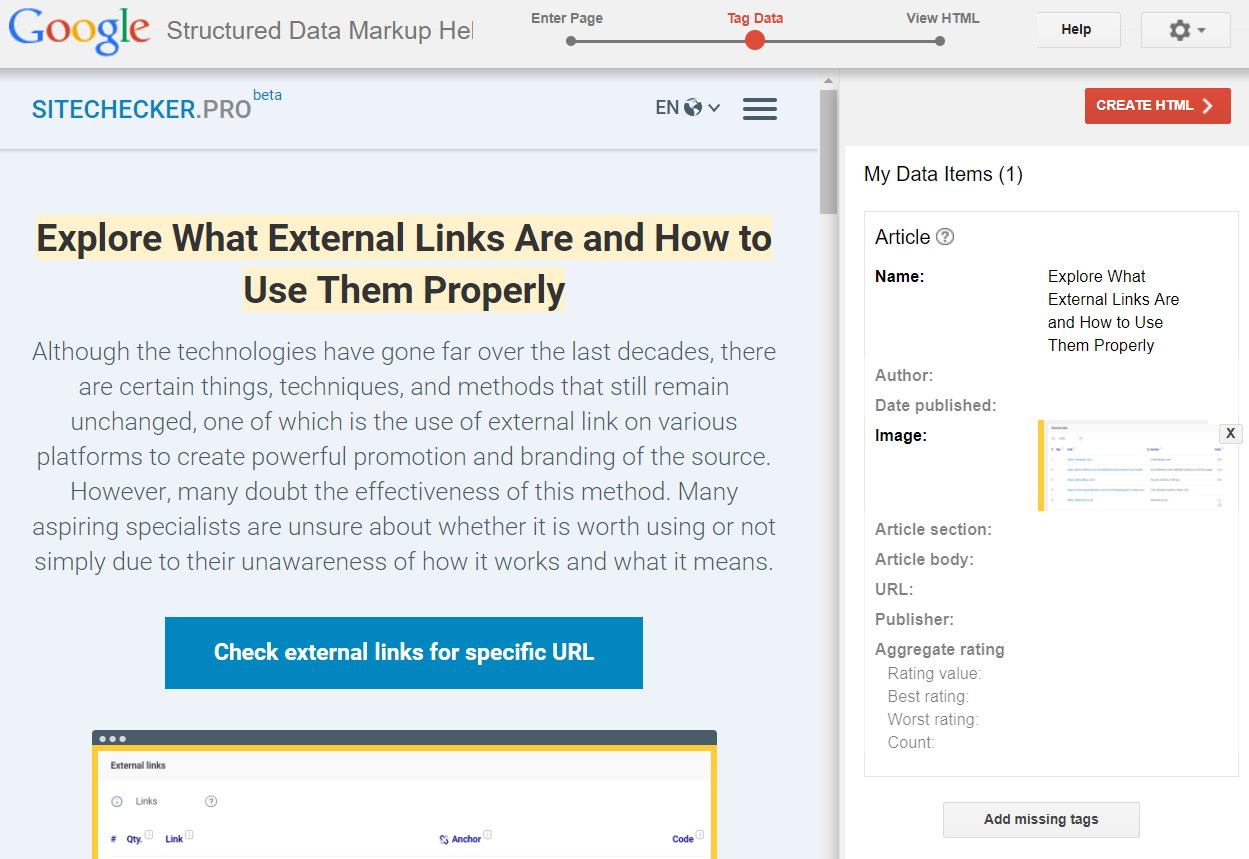1249x859 pixels.
Task: Click the Publisher field label
Action: pos(914,620)
